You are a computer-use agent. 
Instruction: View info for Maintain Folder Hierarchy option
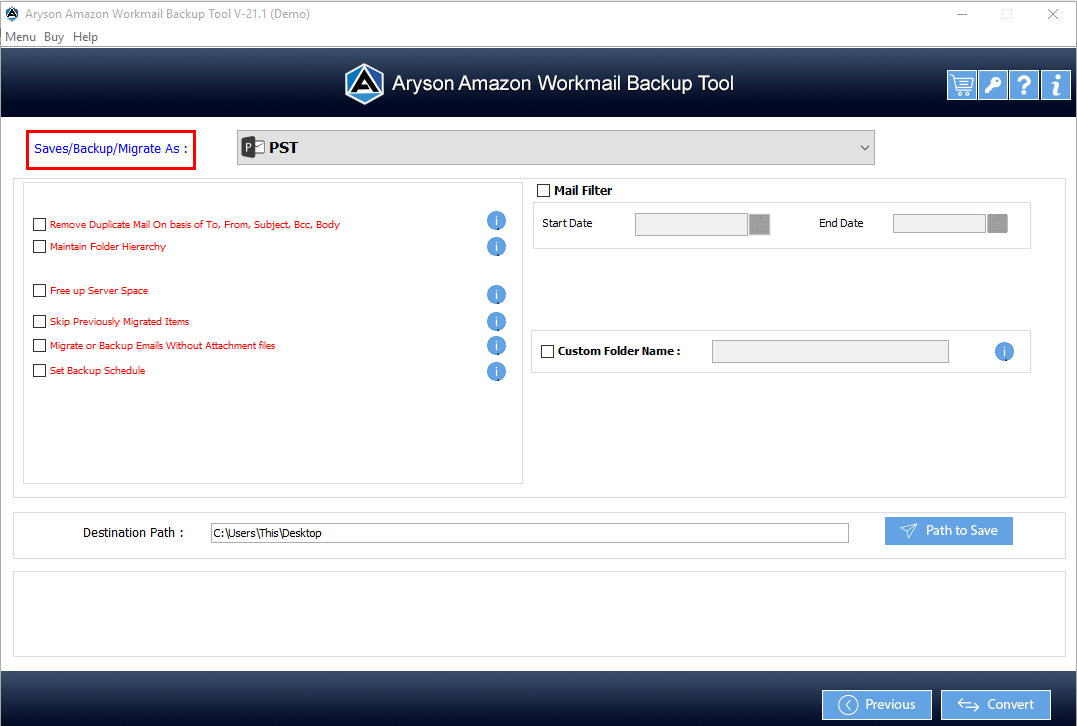pyautogui.click(x=496, y=247)
